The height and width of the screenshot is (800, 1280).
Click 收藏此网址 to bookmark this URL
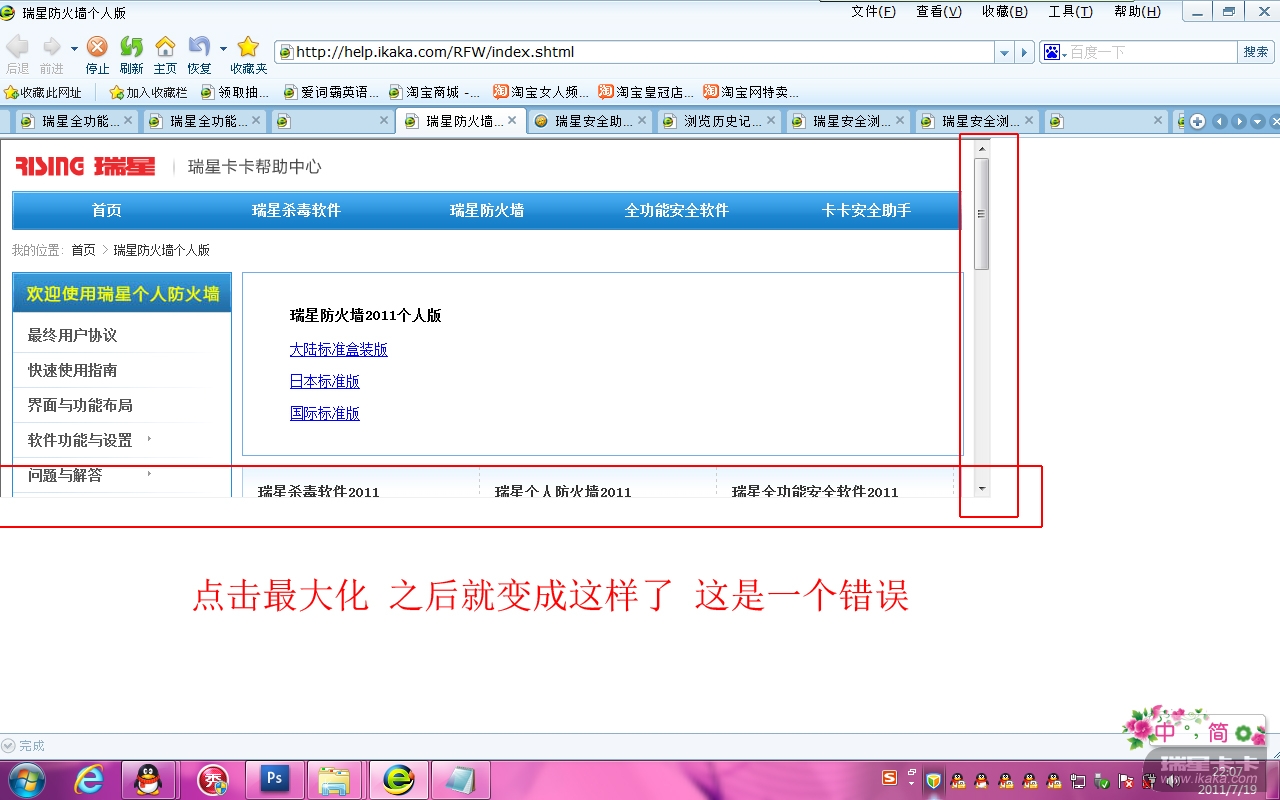(x=43, y=92)
